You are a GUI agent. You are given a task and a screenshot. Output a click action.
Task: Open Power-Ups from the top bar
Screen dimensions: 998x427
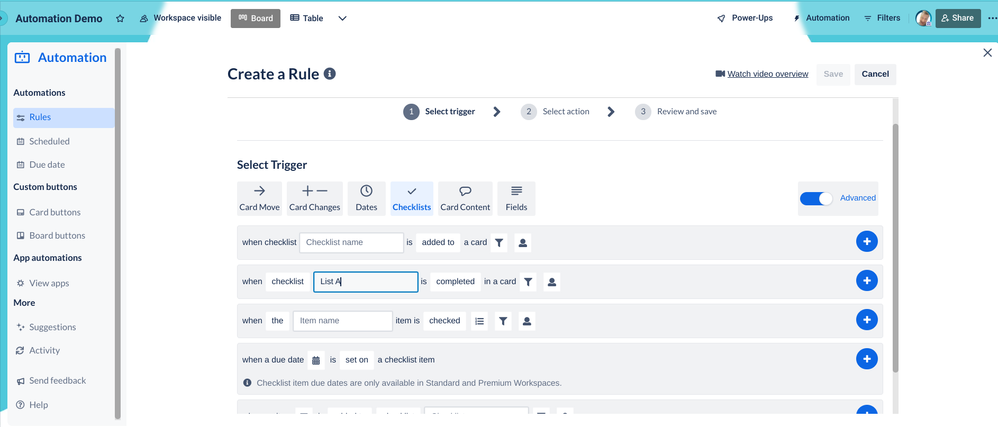pos(745,18)
